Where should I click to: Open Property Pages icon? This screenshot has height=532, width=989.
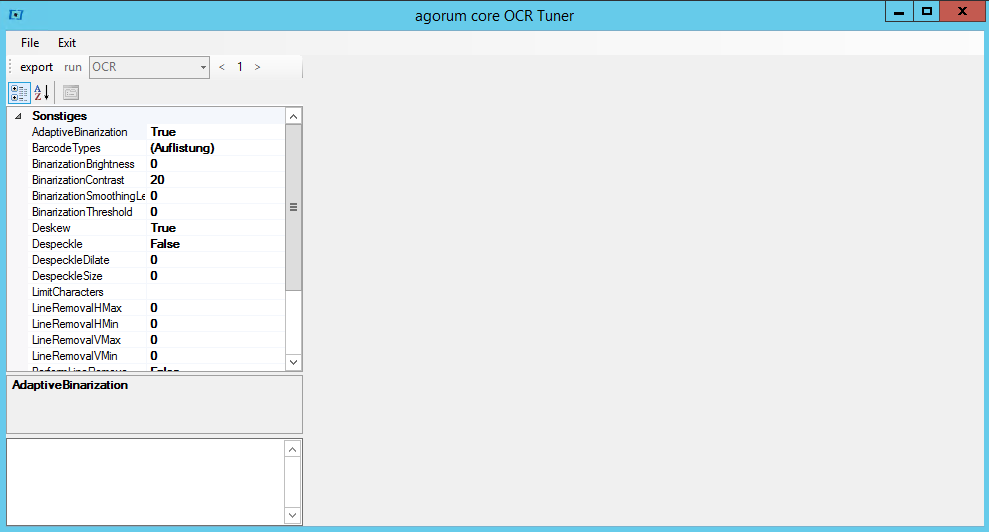point(71,93)
